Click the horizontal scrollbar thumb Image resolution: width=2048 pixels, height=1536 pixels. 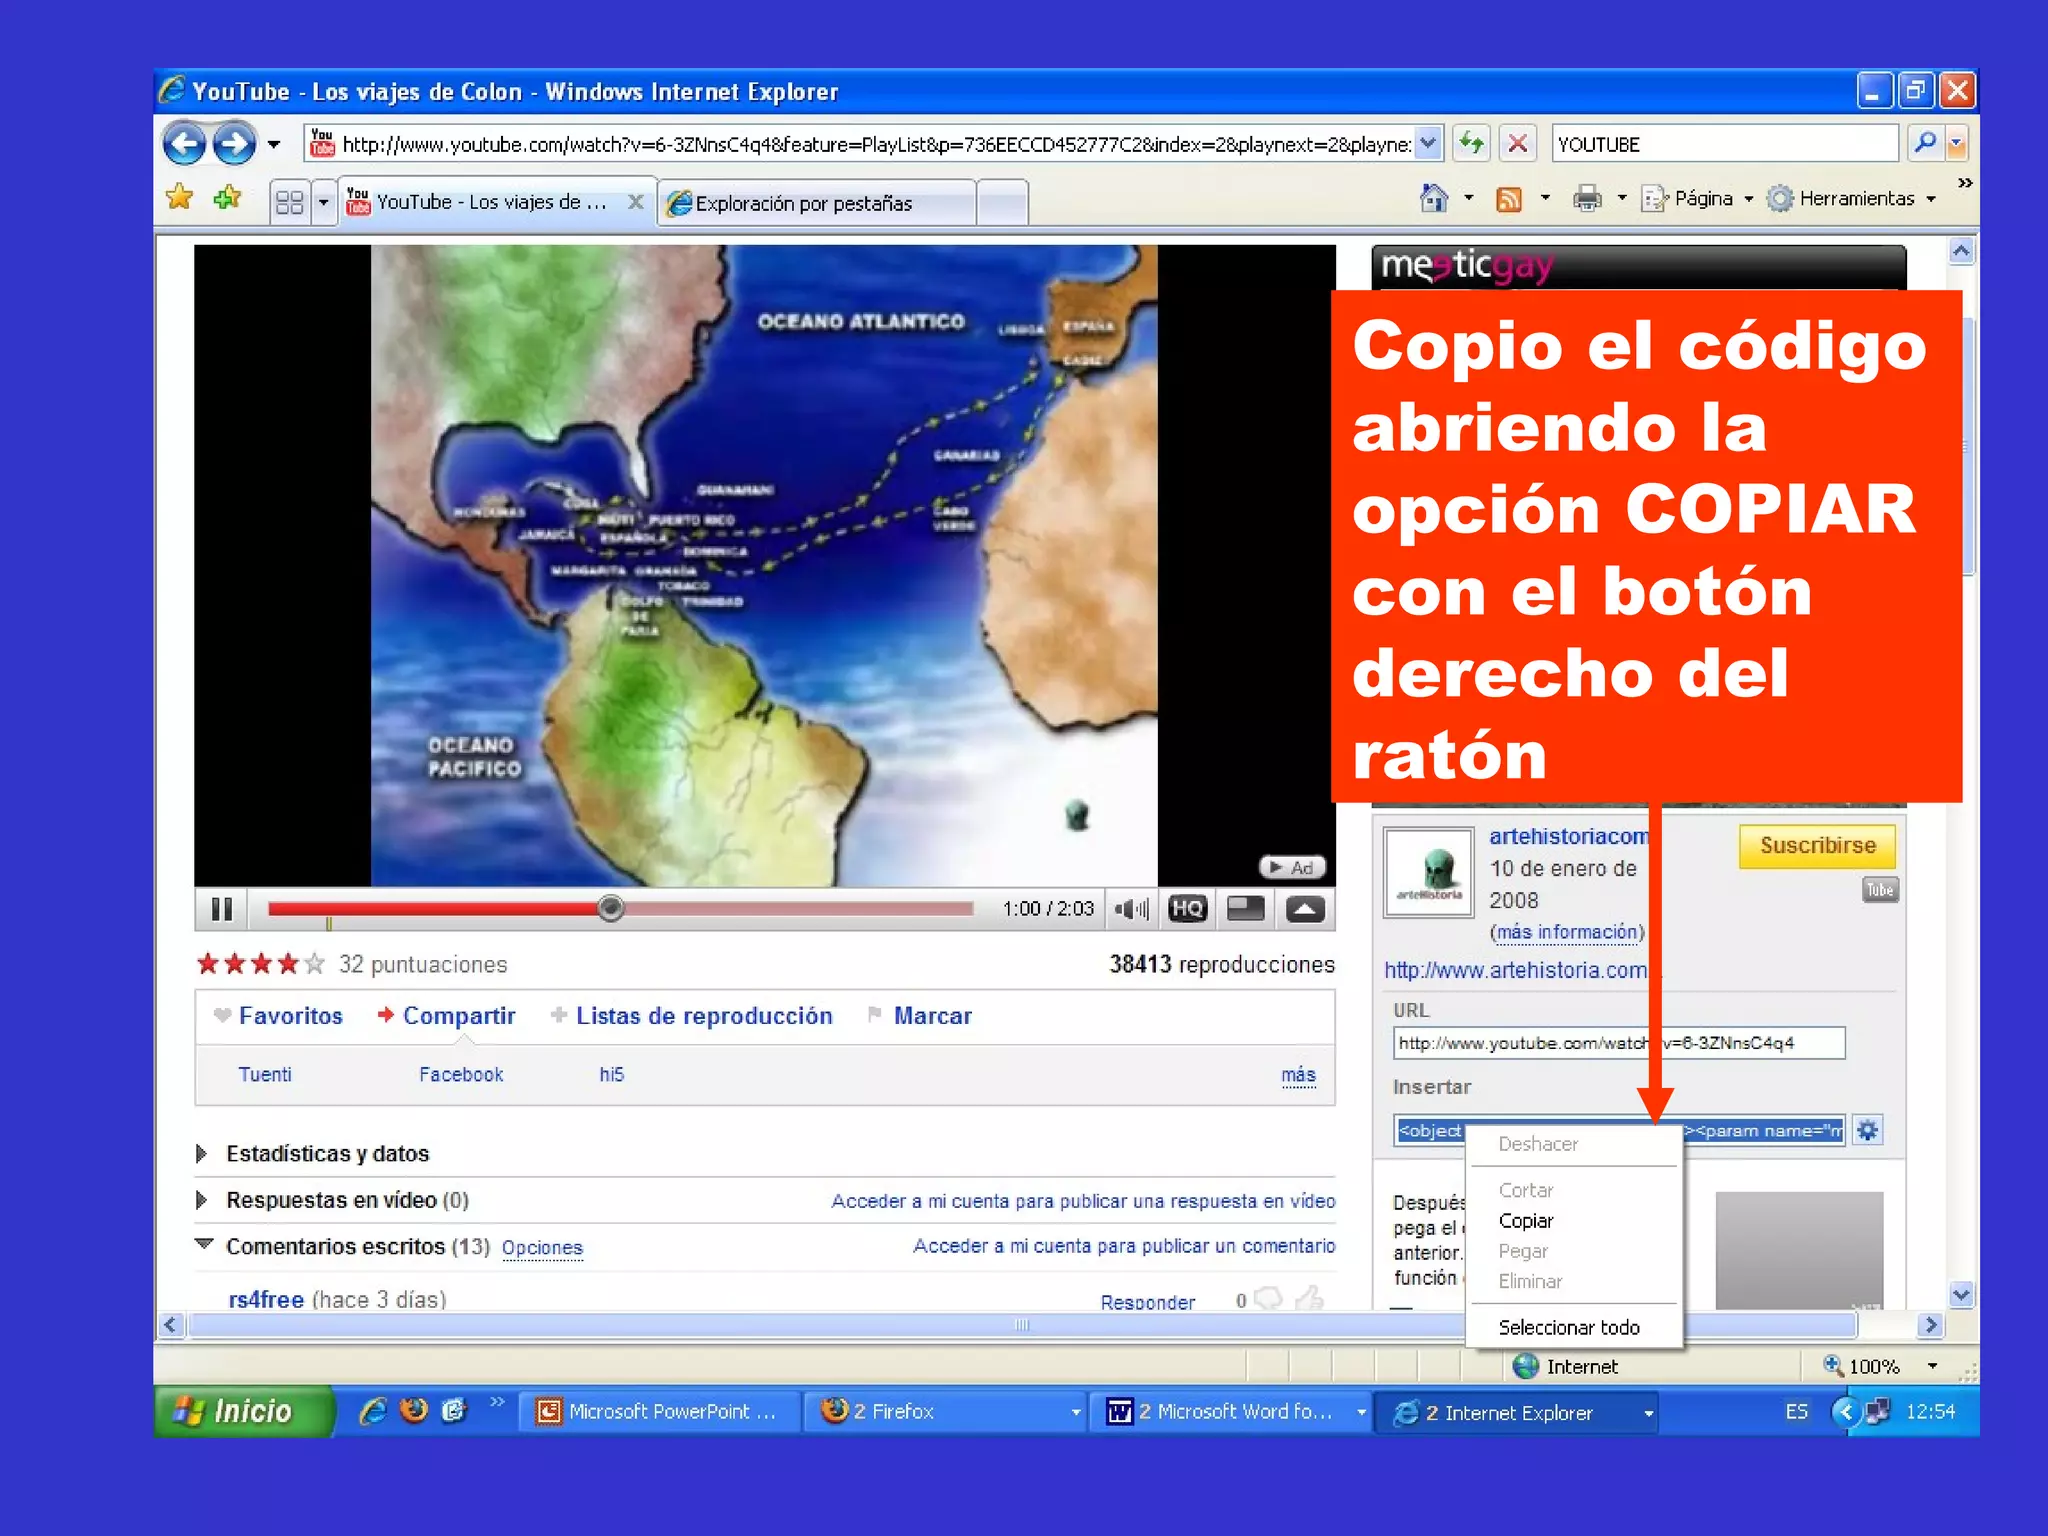click(1022, 1325)
